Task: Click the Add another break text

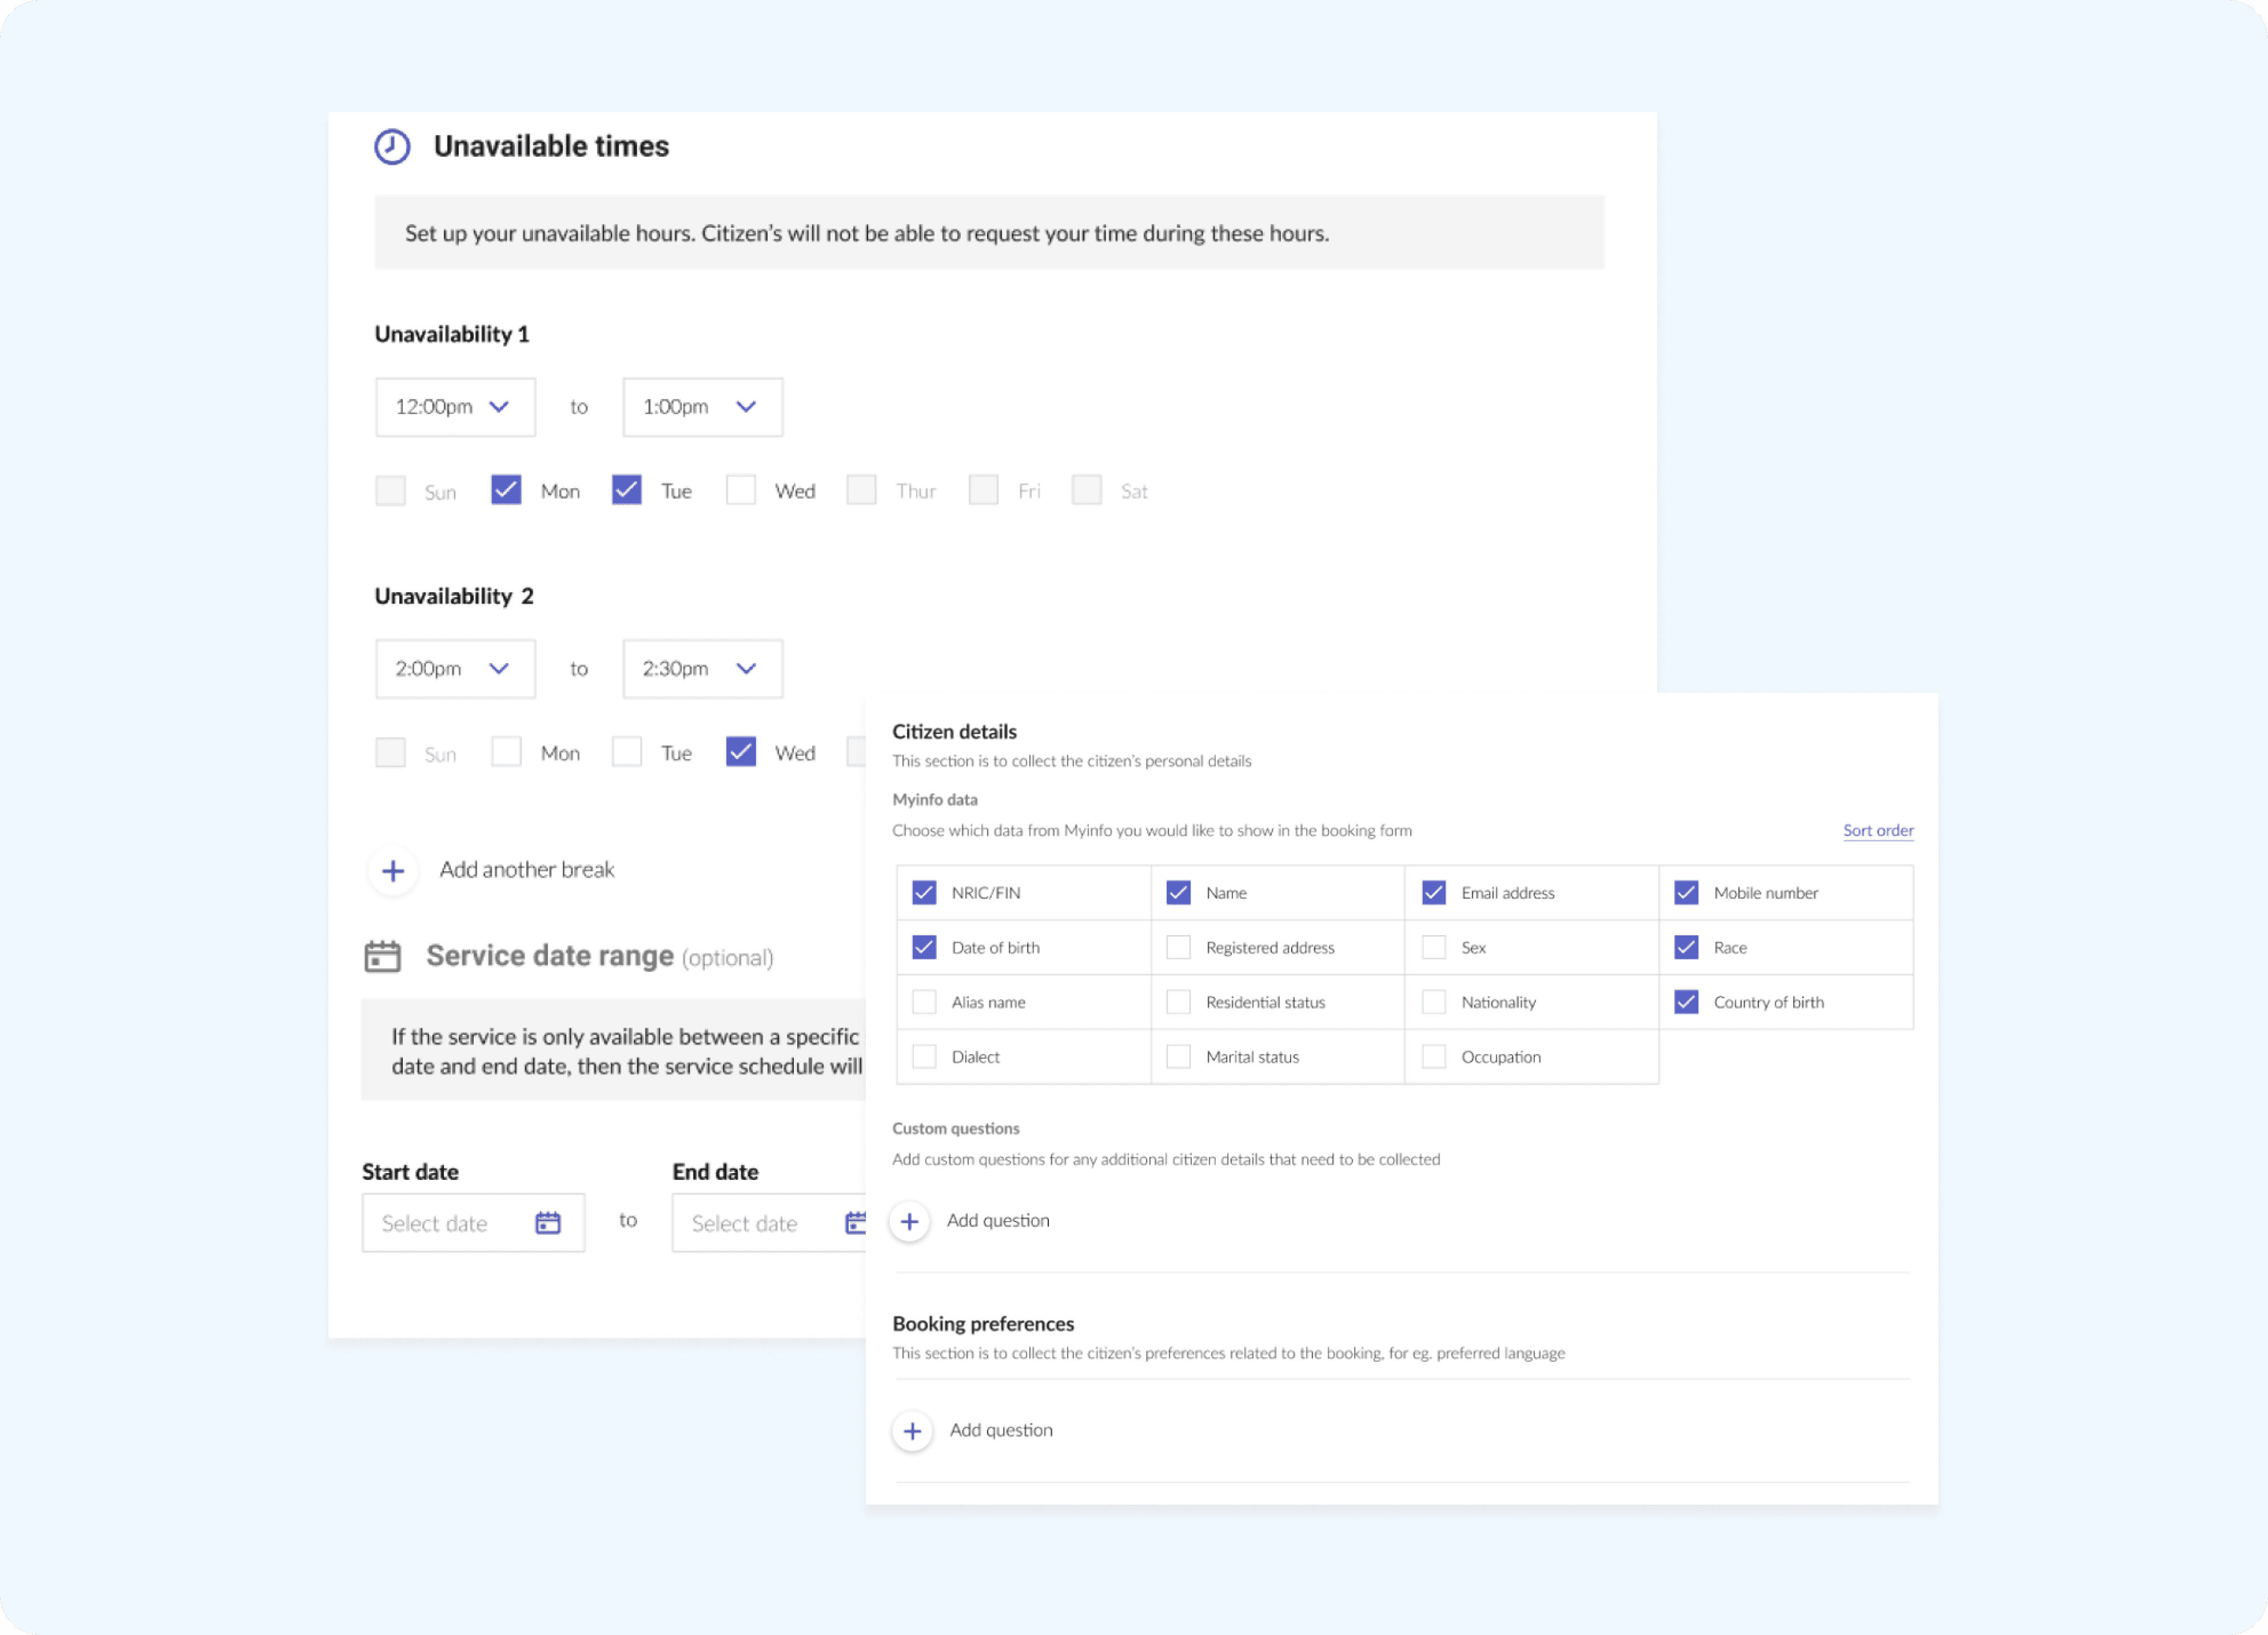Action: pyautogui.click(x=527, y=870)
